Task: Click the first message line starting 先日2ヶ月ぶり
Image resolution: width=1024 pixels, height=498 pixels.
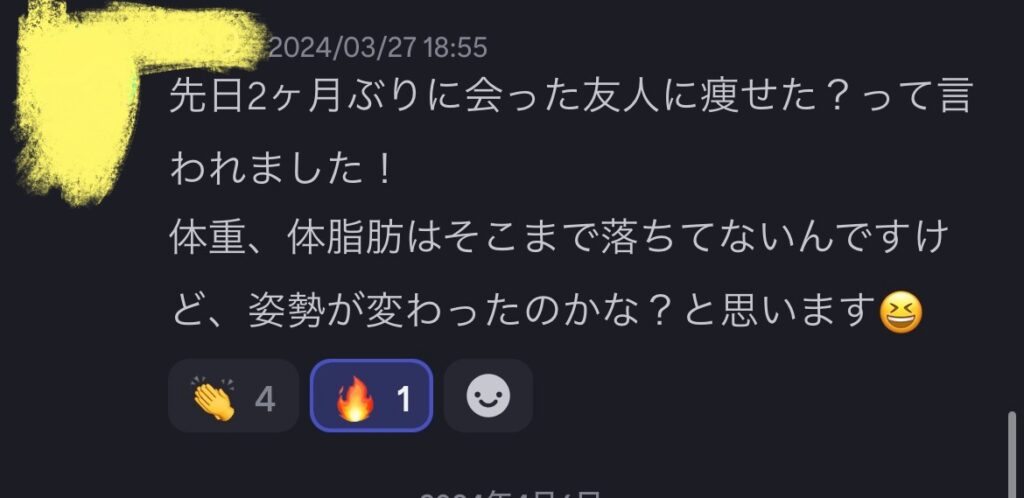Action: coord(571,97)
